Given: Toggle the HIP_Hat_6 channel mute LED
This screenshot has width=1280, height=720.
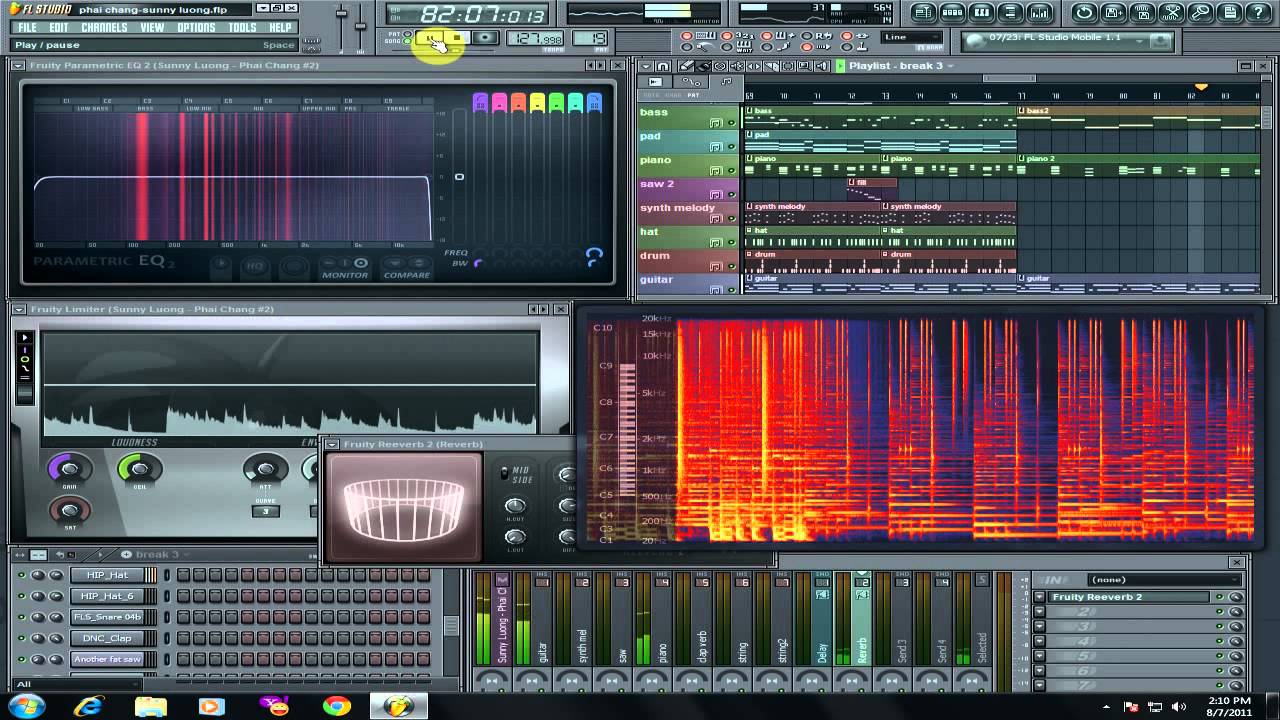Looking at the screenshot, I should click(x=22, y=596).
